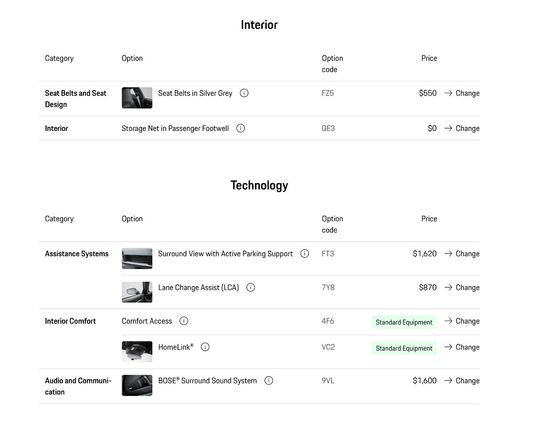Show info for BOSE Surround Sound System
This screenshot has width=544, height=435.
click(269, 381)
